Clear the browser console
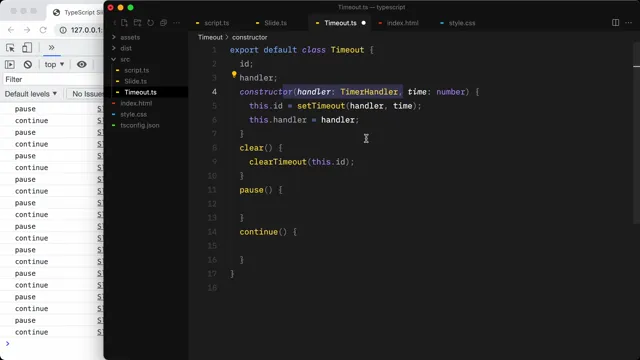The height and width of the screenshot is (360, 640). coord(28,64)
